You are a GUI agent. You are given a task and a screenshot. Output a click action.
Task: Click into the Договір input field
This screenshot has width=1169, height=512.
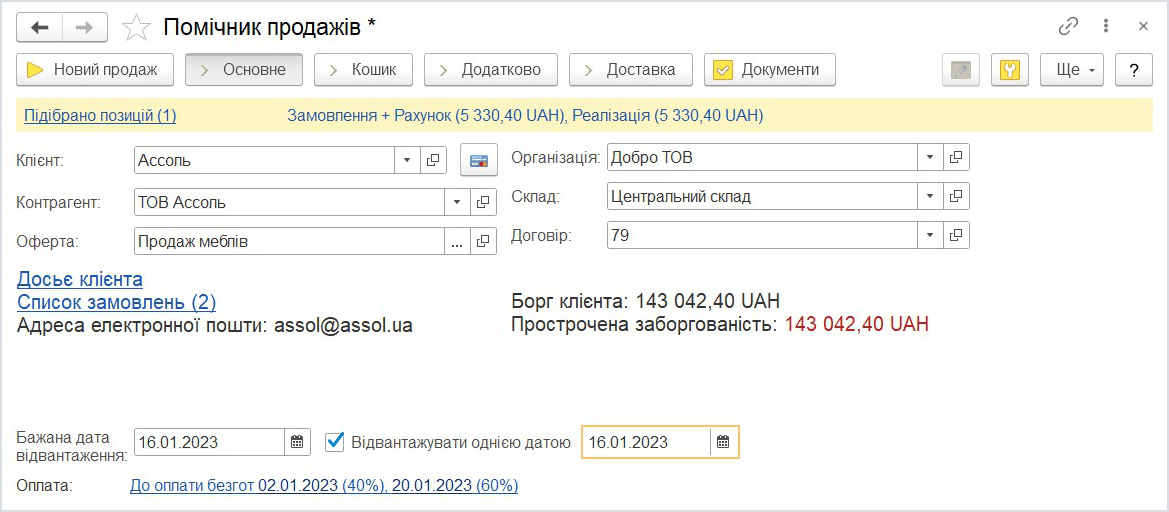click(x=760, y=235)
